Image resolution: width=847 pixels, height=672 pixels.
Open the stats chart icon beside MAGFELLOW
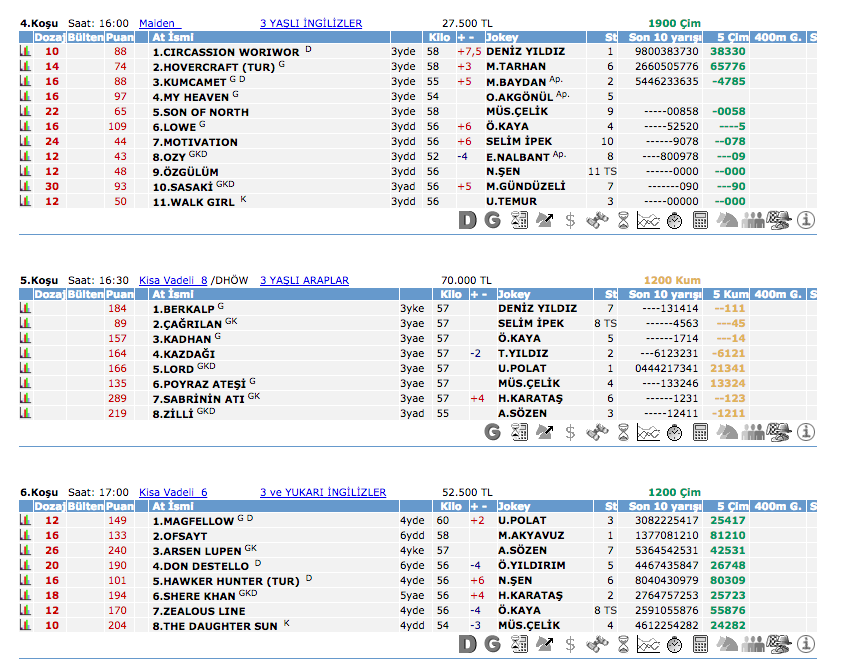pyautogui.click(x=25, y=521)
